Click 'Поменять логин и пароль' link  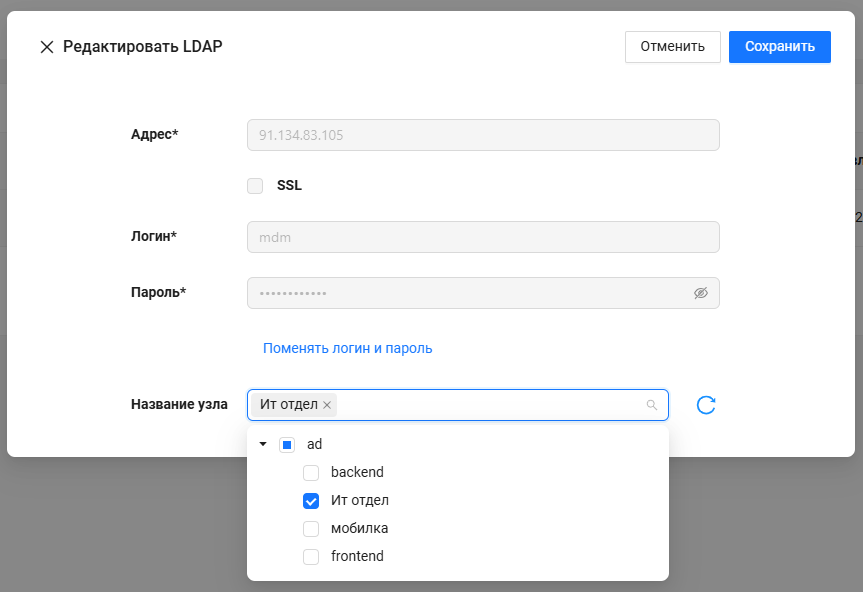347,348
